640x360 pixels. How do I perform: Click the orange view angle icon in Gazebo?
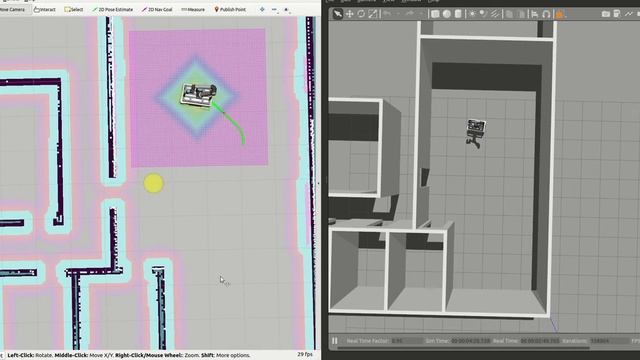(x=560, y=14)
